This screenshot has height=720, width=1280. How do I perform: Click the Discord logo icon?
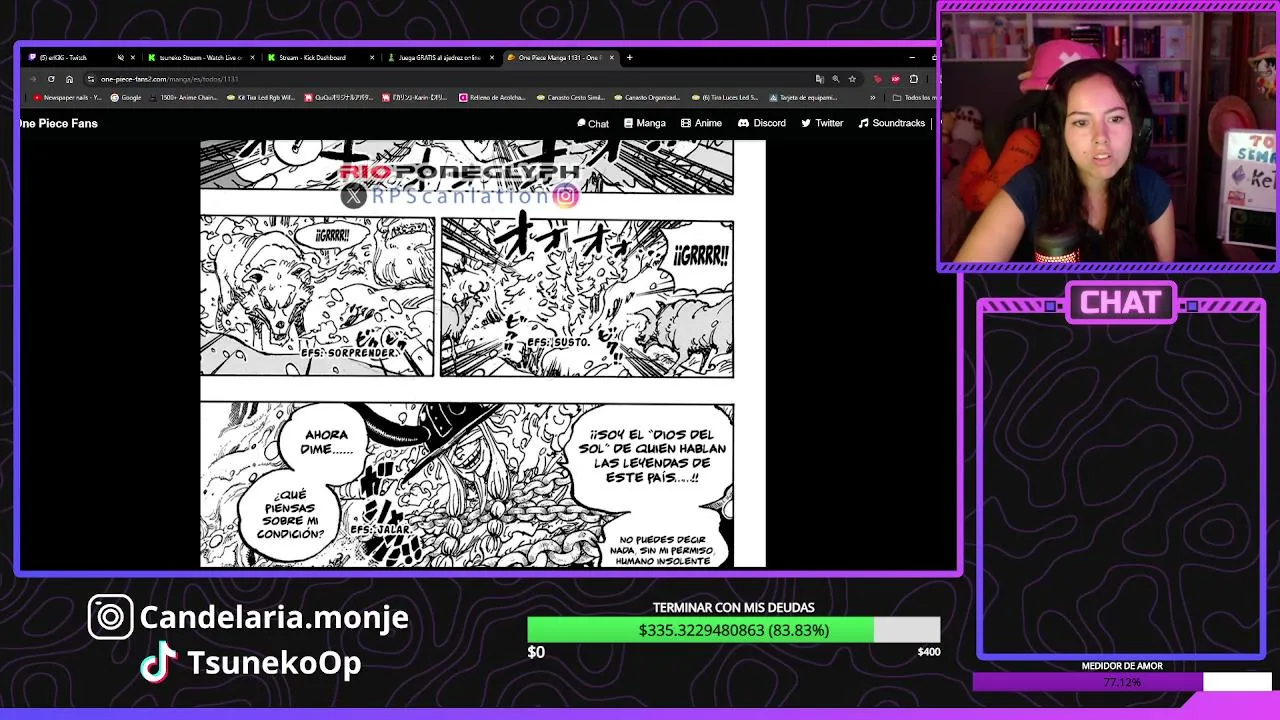click(x=743, y=123)
